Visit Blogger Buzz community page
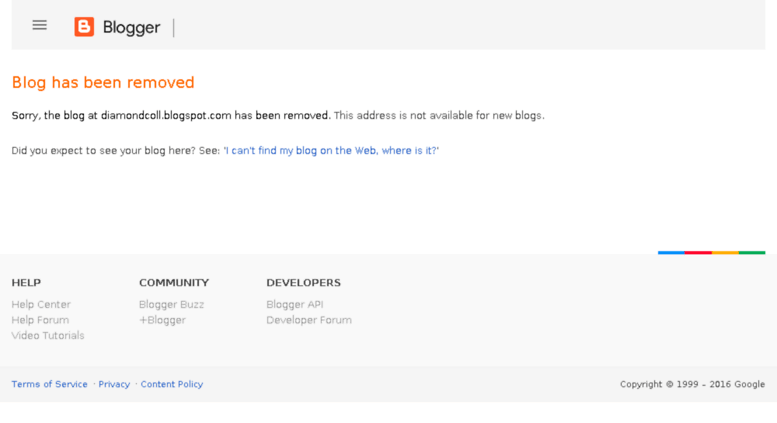Screen dimensions: 777x423 pos(171,305)
